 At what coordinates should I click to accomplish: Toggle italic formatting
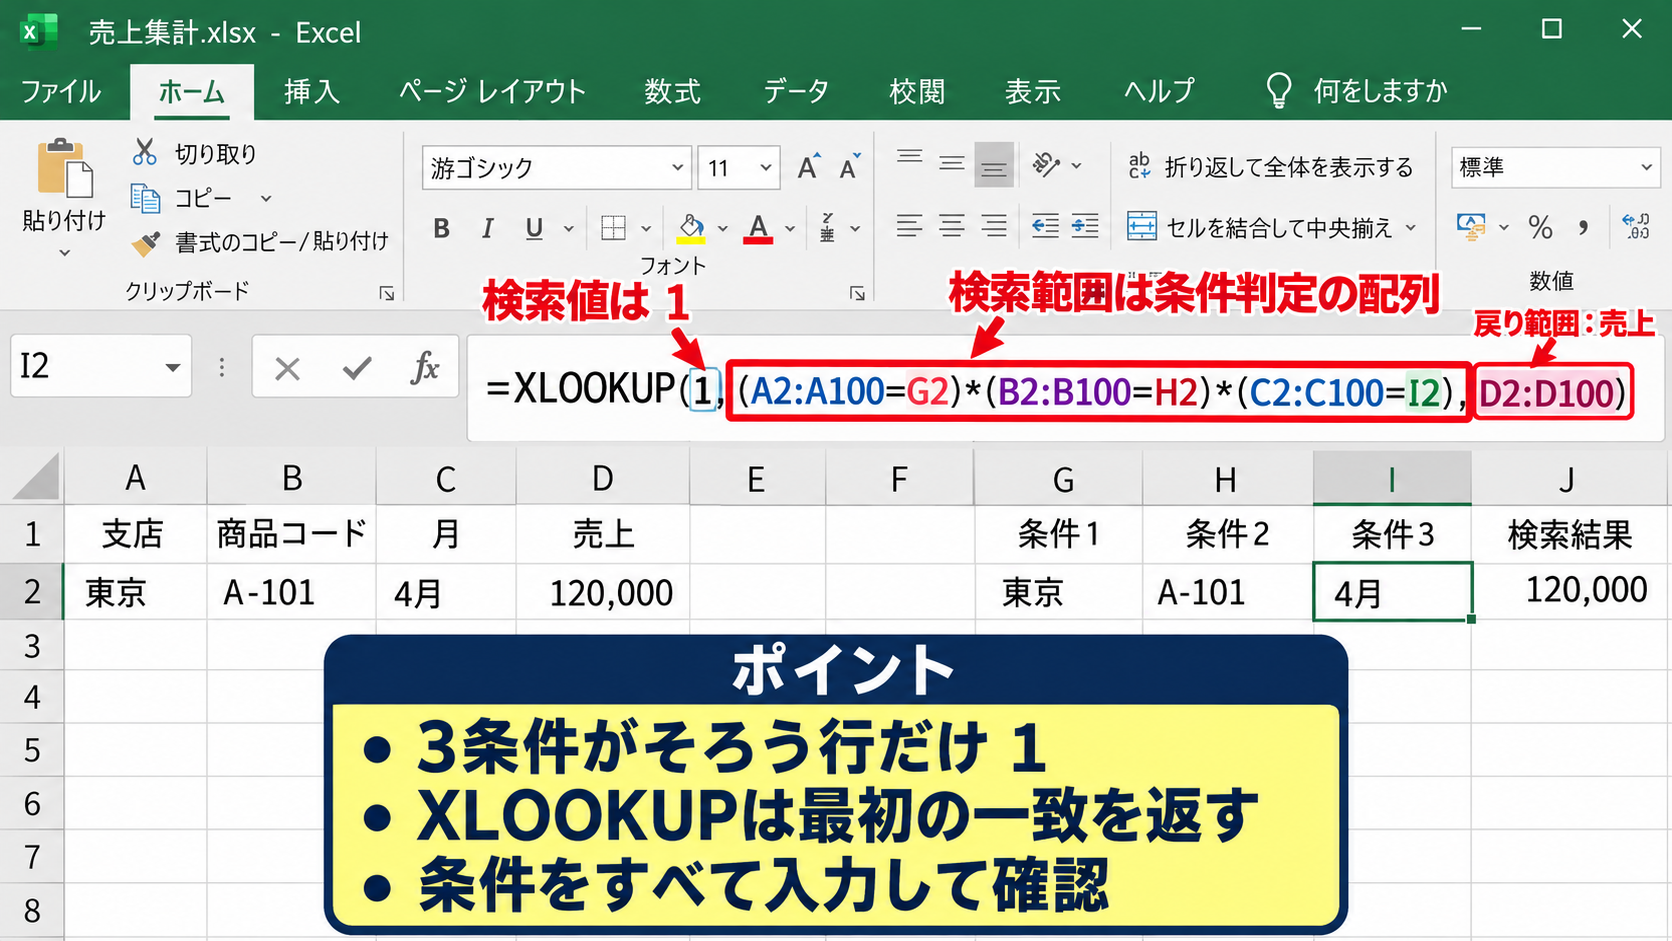[488, 229]
